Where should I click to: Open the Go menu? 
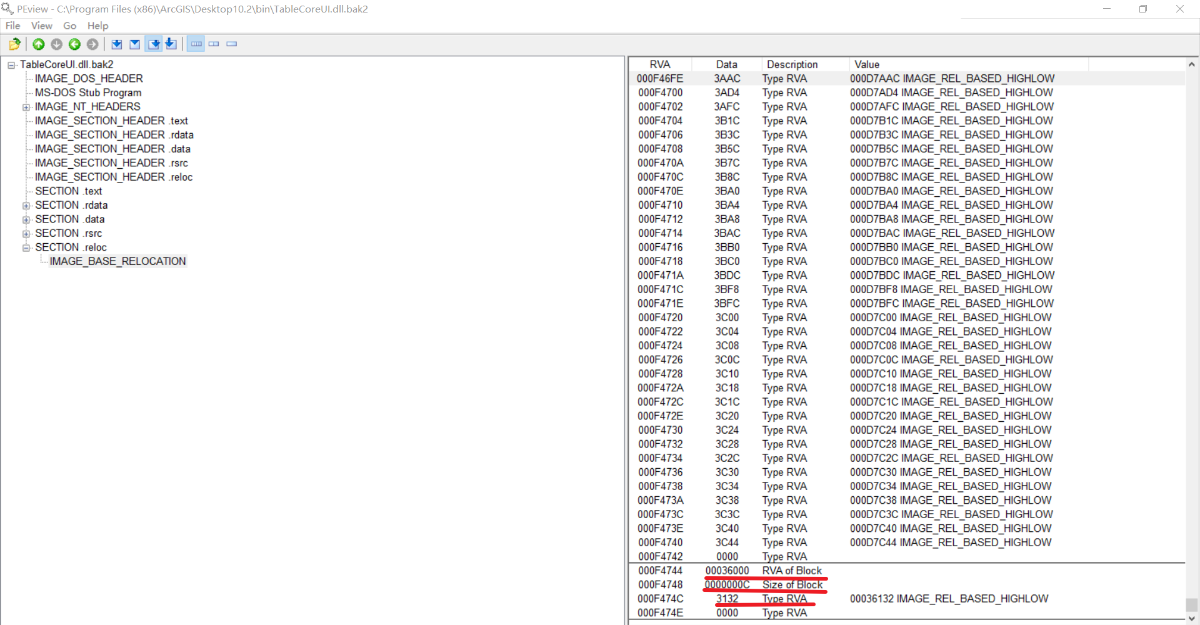[70, 25]
